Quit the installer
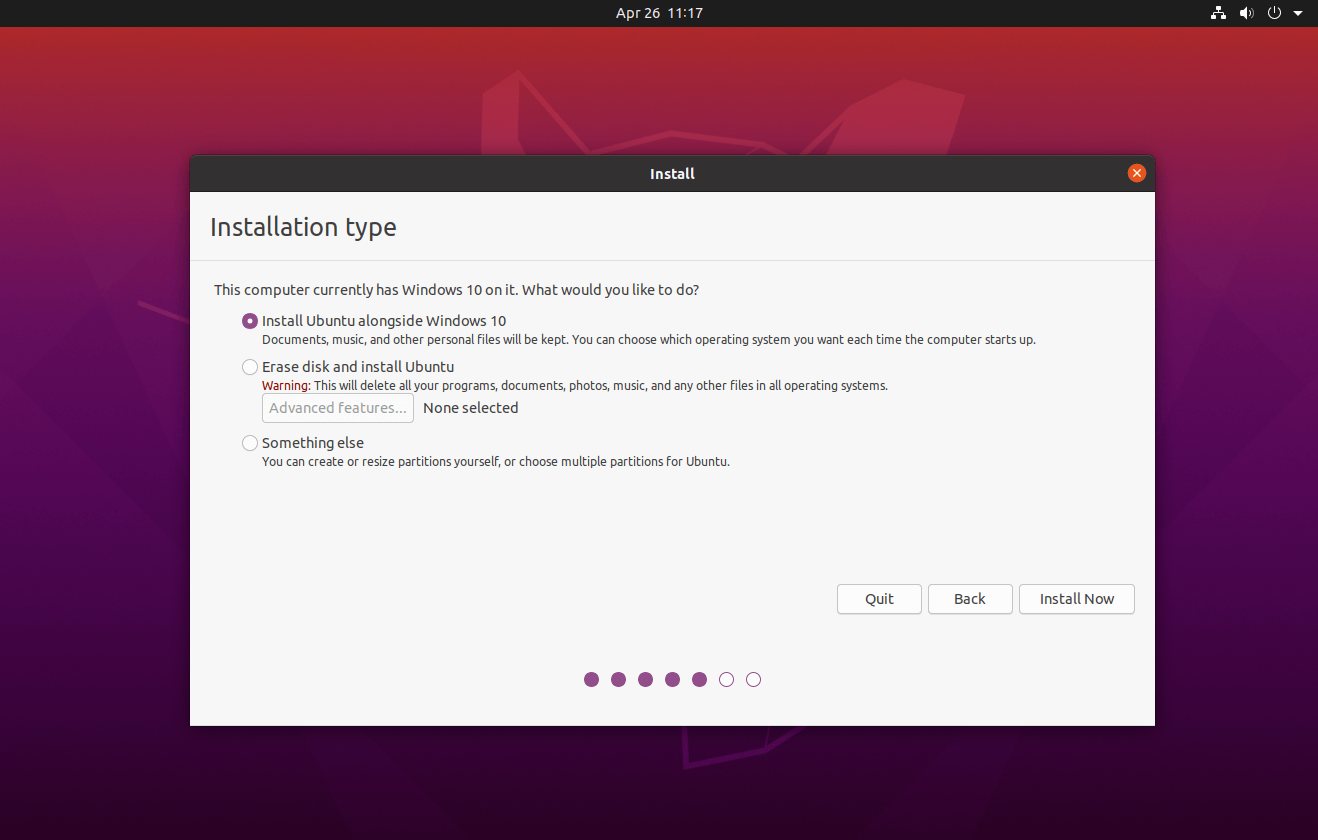 [879, 598]
